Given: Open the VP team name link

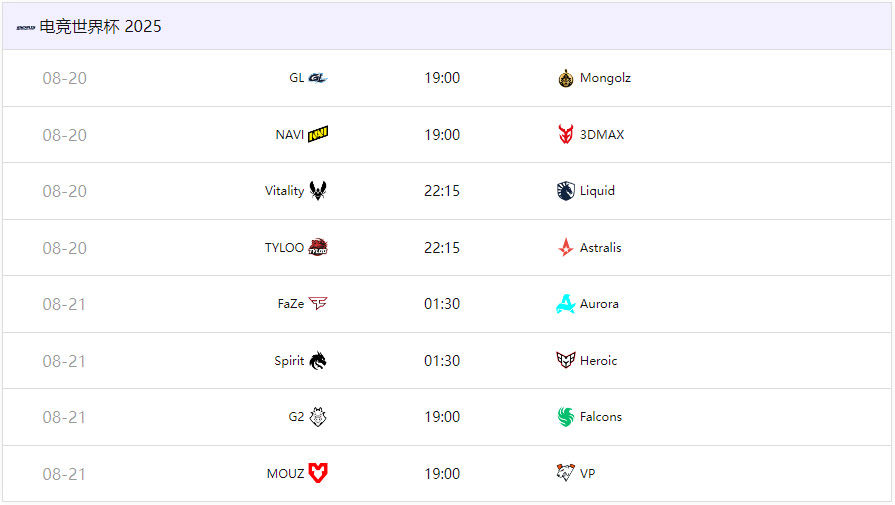Looking at the screenshot, I should pyautogui.click(x=588, y=474).
